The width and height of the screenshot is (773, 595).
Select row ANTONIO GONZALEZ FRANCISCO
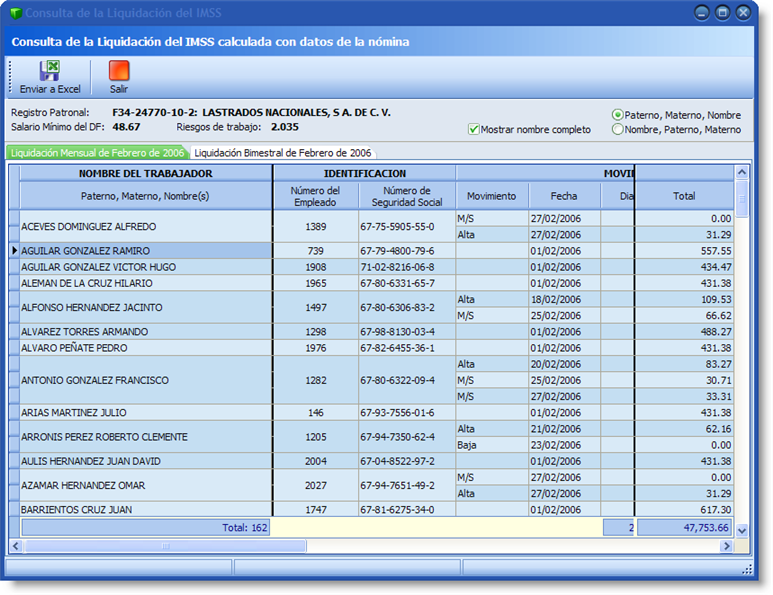pyautogui.click(x=145, y=380)
